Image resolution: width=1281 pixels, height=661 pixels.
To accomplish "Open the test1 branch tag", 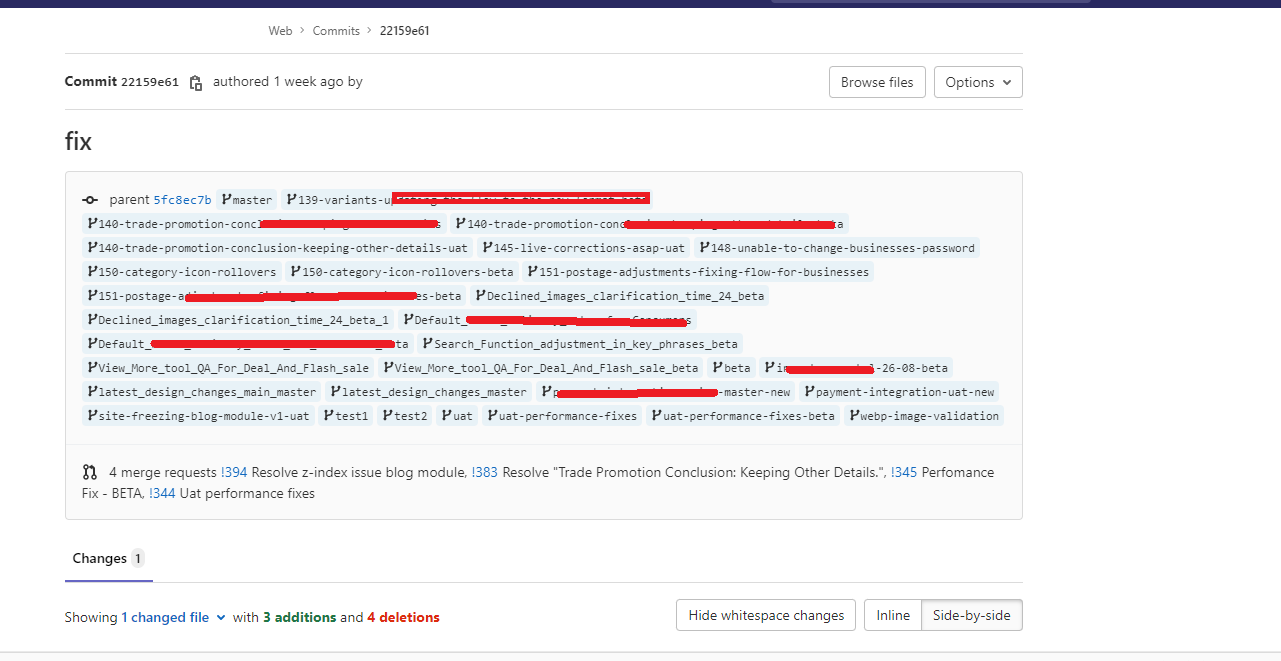I will coord(346,416).
